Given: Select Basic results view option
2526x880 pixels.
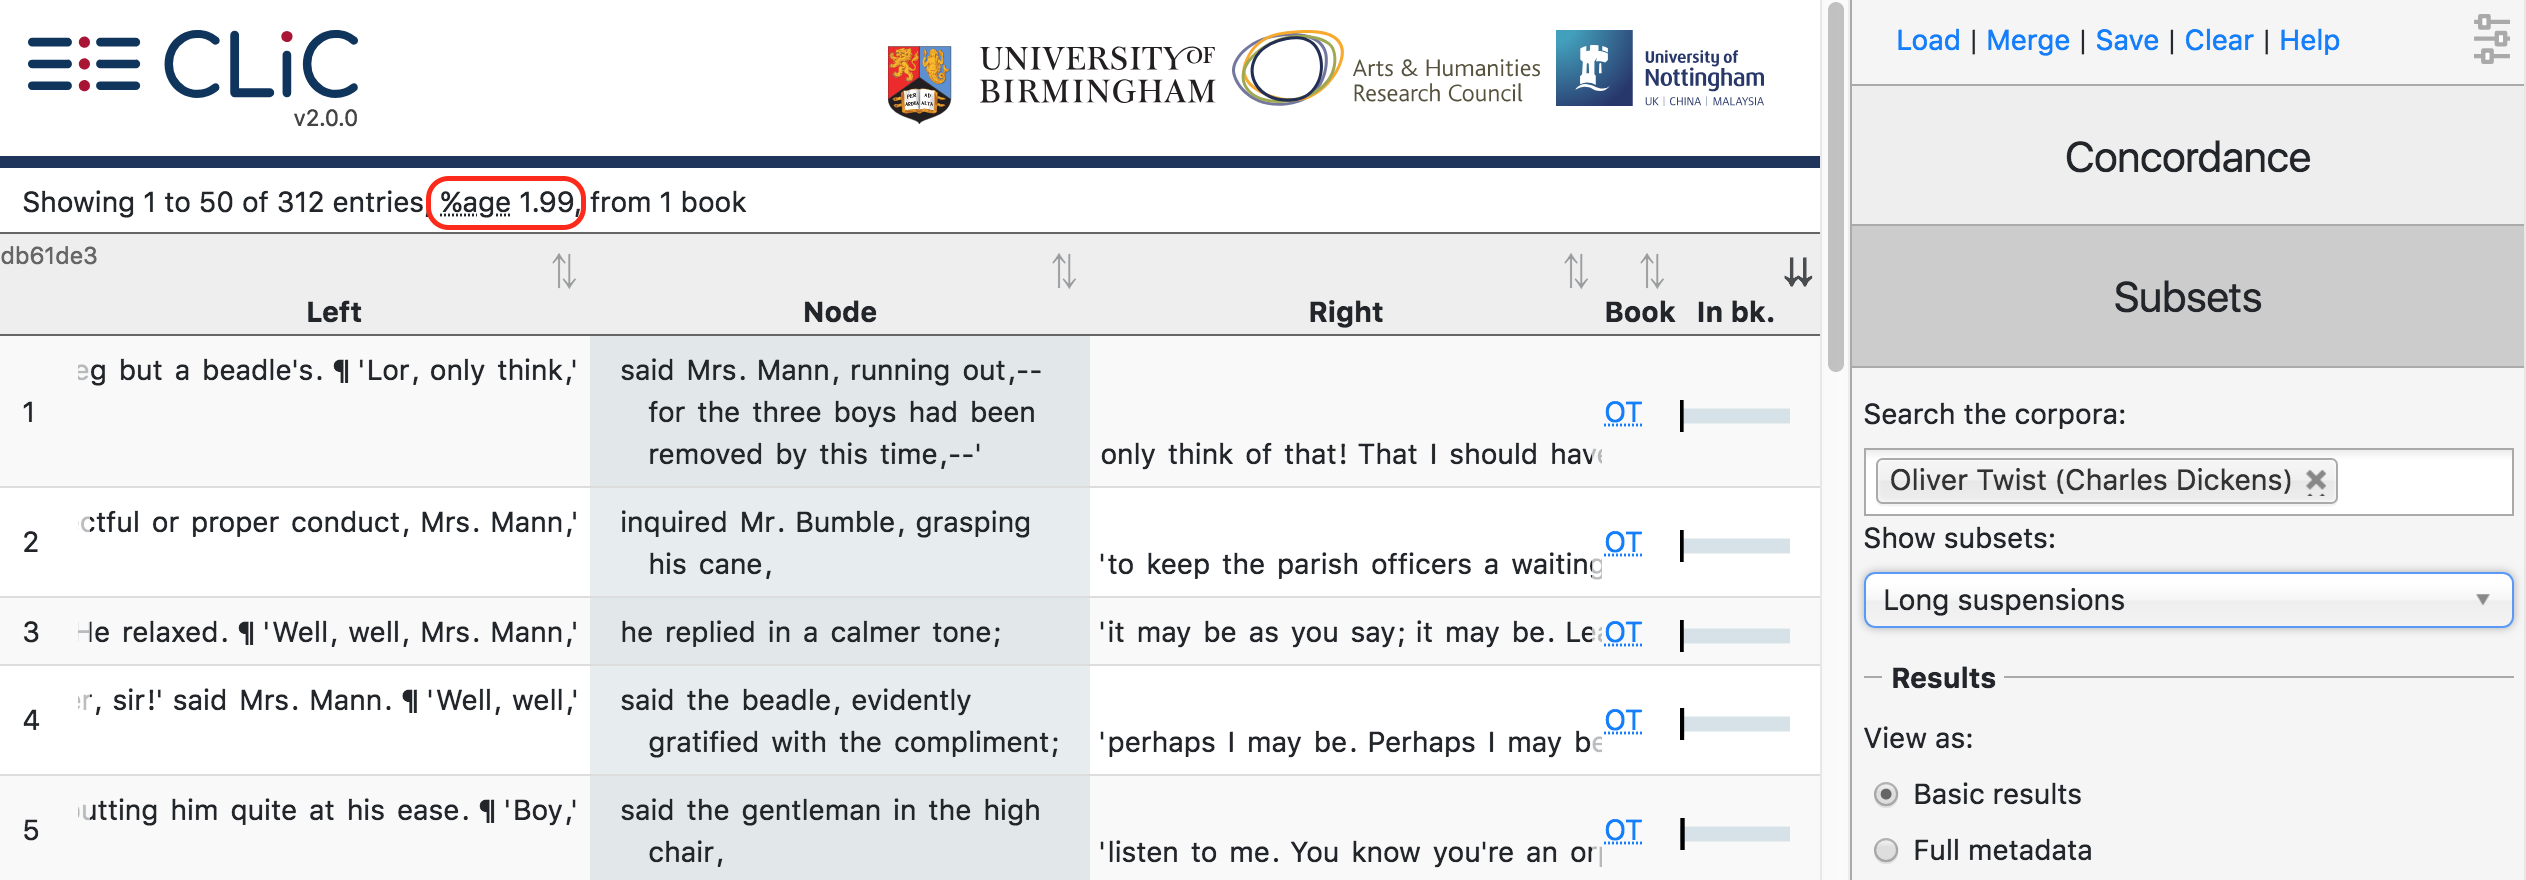Looking at the screenshot, I should 1886,794.
